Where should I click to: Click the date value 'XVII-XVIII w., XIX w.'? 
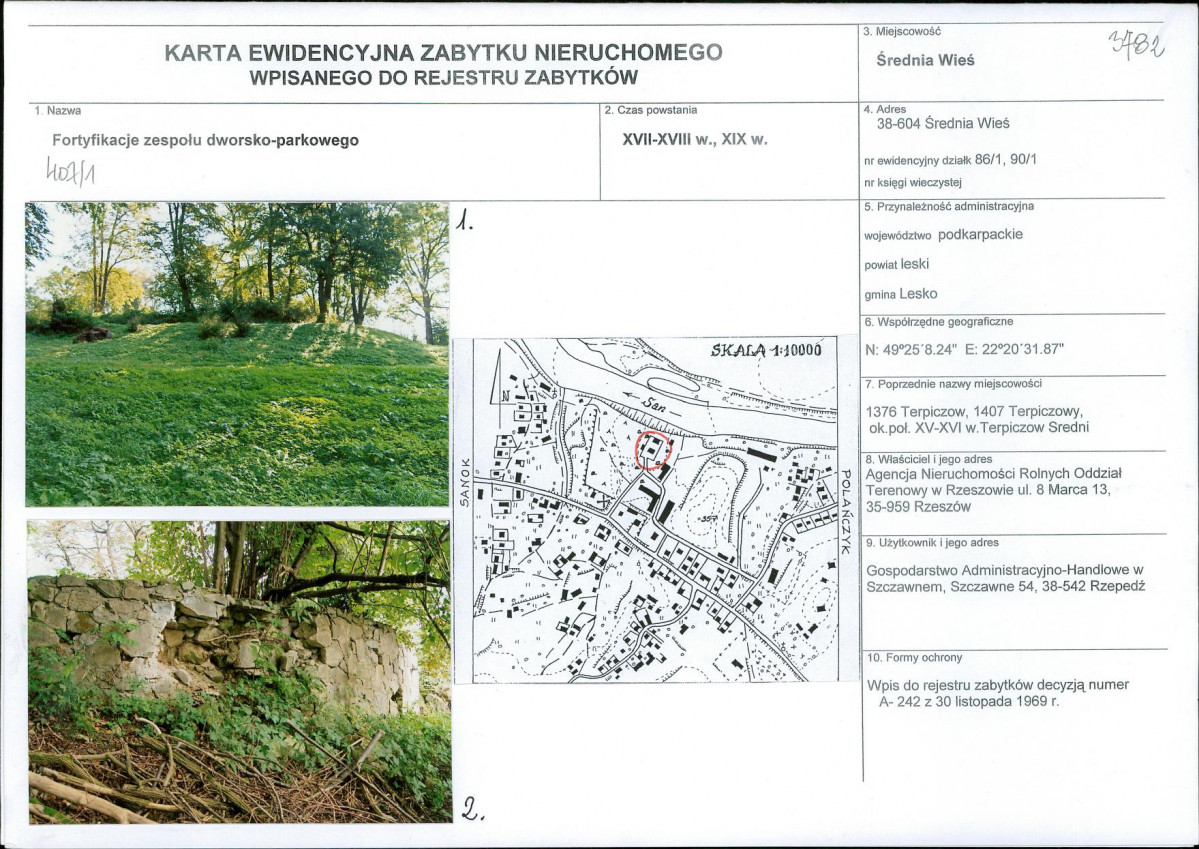(694, 140)
